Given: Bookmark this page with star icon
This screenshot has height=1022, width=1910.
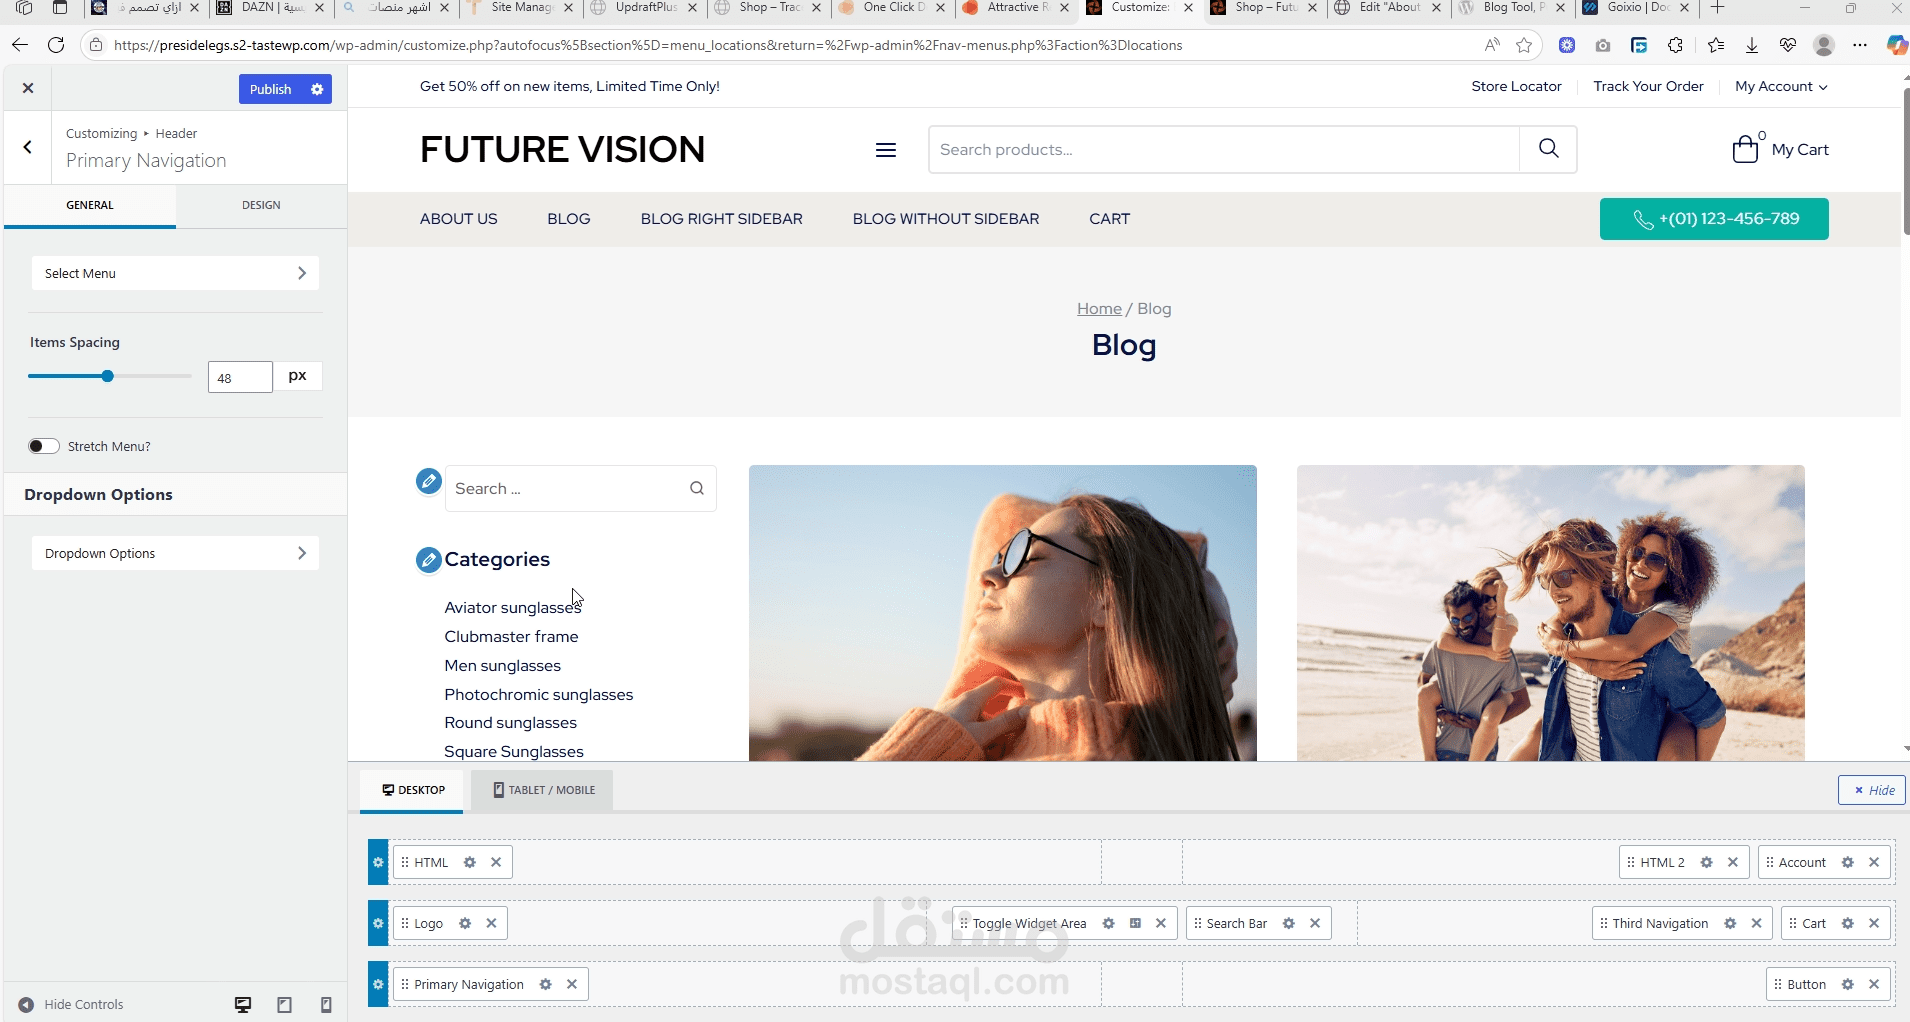Looking at the screenshot, I should coord(1524,45).
